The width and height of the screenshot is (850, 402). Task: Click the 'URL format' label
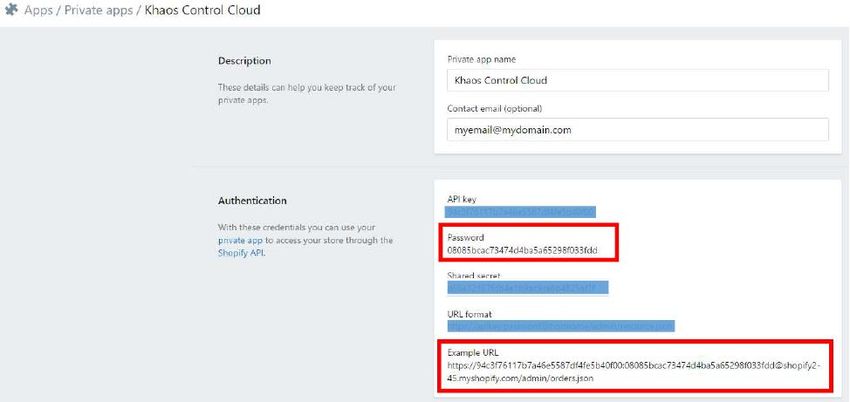[x=469, y=314]
